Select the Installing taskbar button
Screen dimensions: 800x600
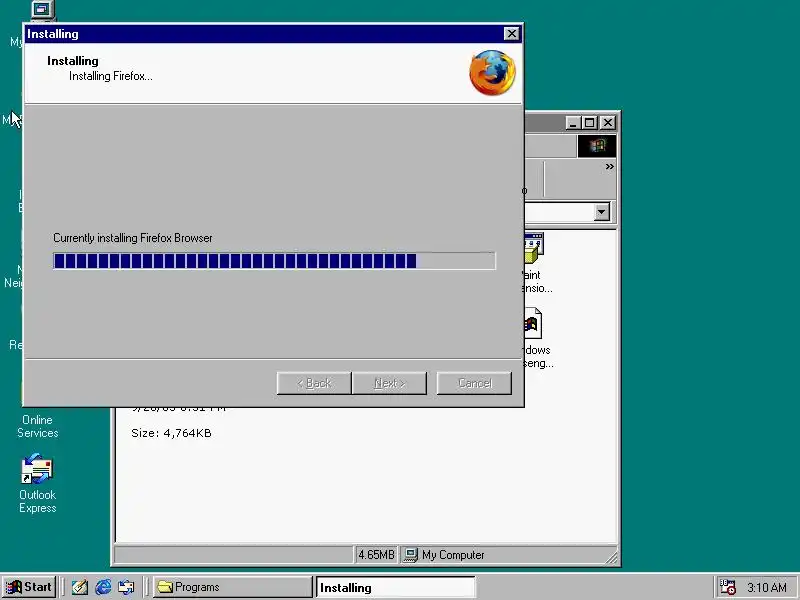point(395,587)
